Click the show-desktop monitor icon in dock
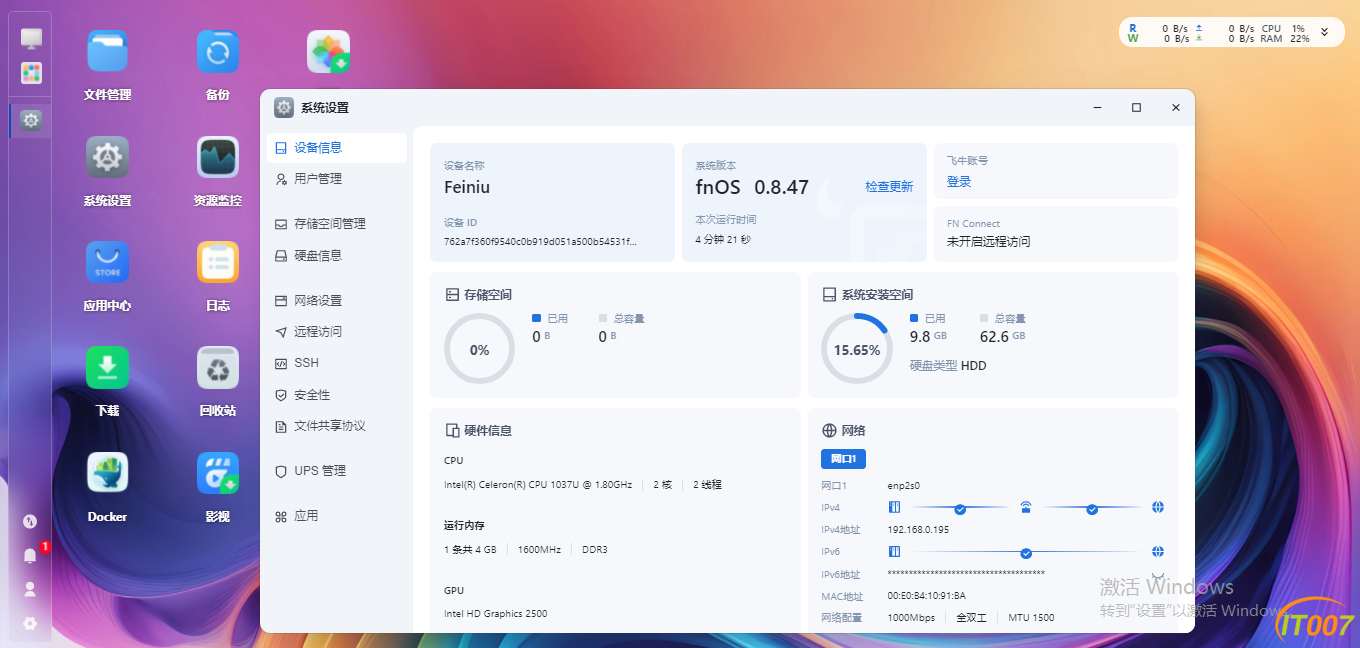This screenshot has width=1360, height=648. [31, 38]
